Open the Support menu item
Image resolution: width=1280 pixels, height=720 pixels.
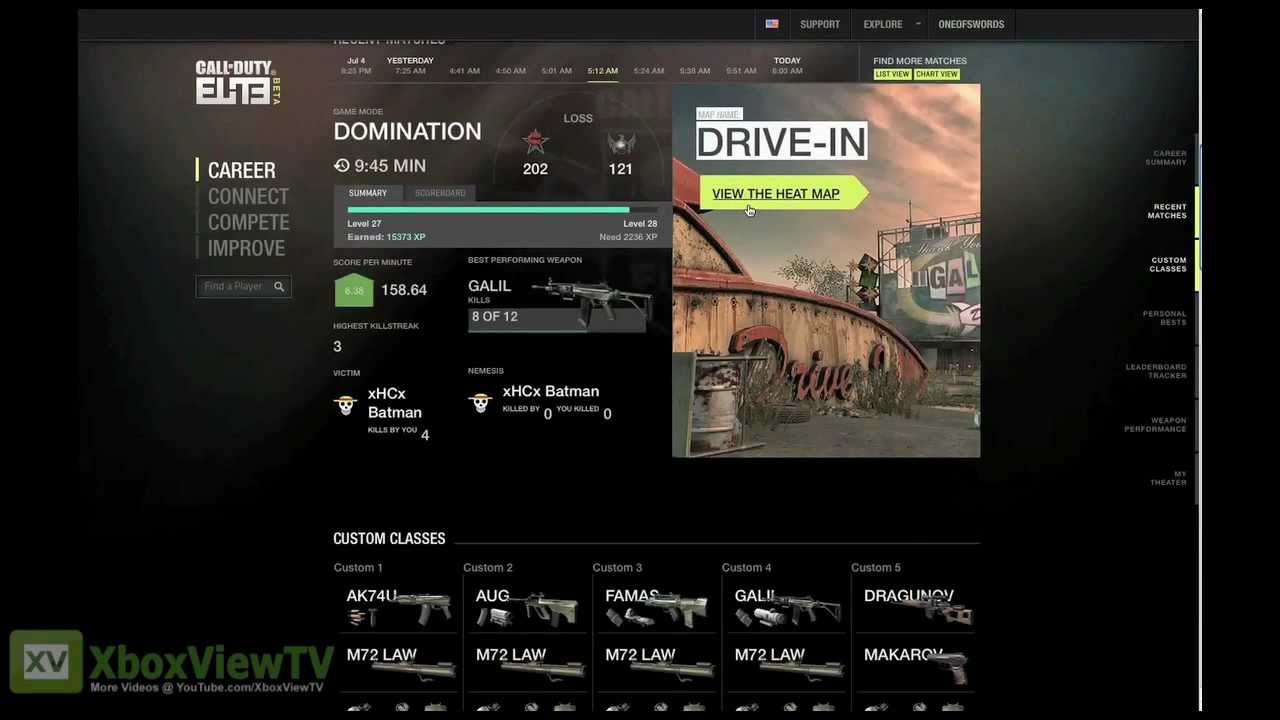820,24
